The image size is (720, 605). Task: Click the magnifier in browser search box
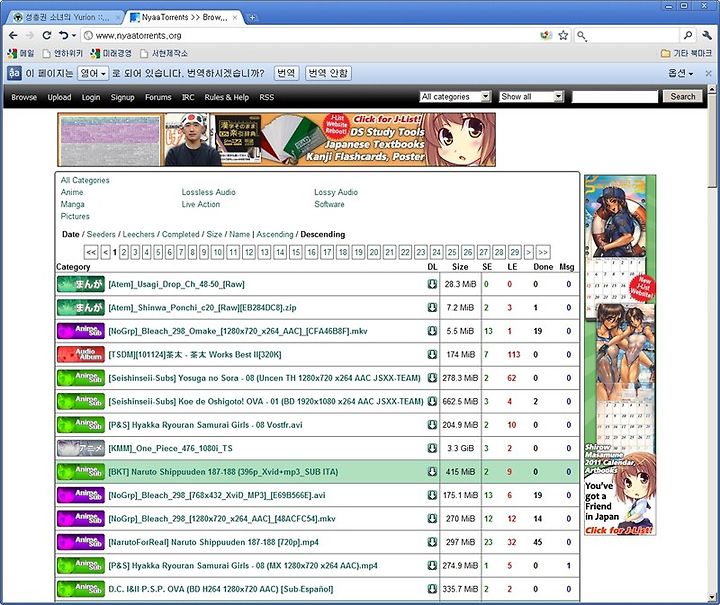687,35
